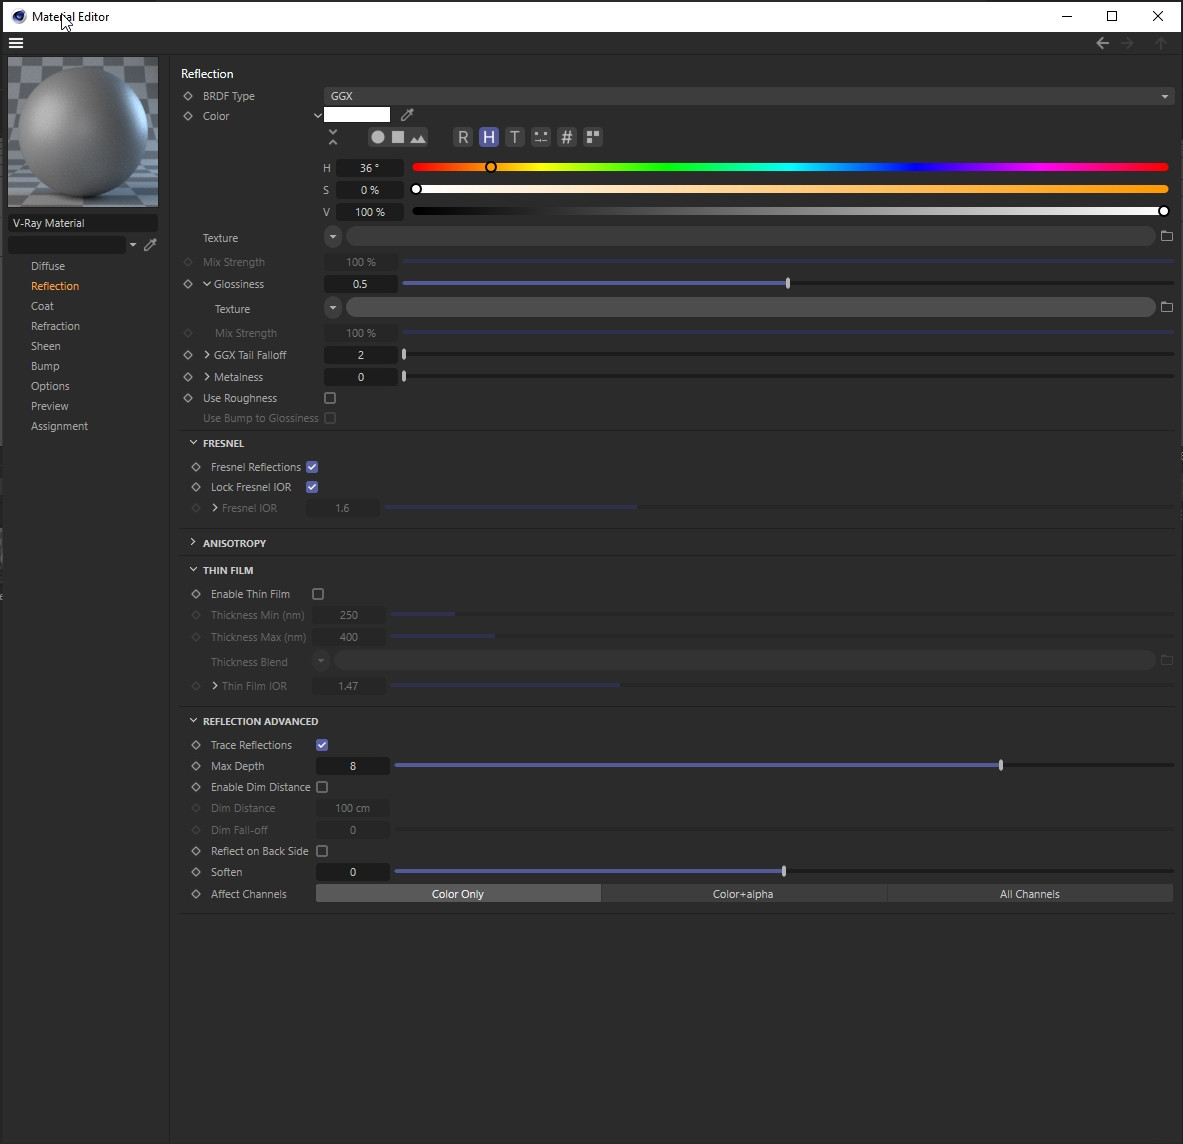This screenshot has width=1183, height=1144.
Task: Open the Diffuse channel
Action: tap(48, 266)
